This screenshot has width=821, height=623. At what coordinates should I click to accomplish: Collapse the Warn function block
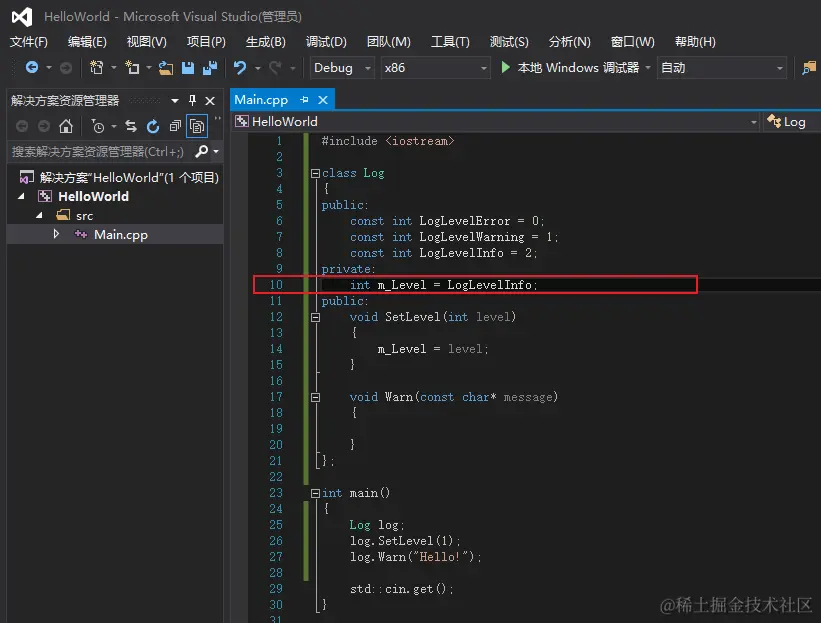315,397
